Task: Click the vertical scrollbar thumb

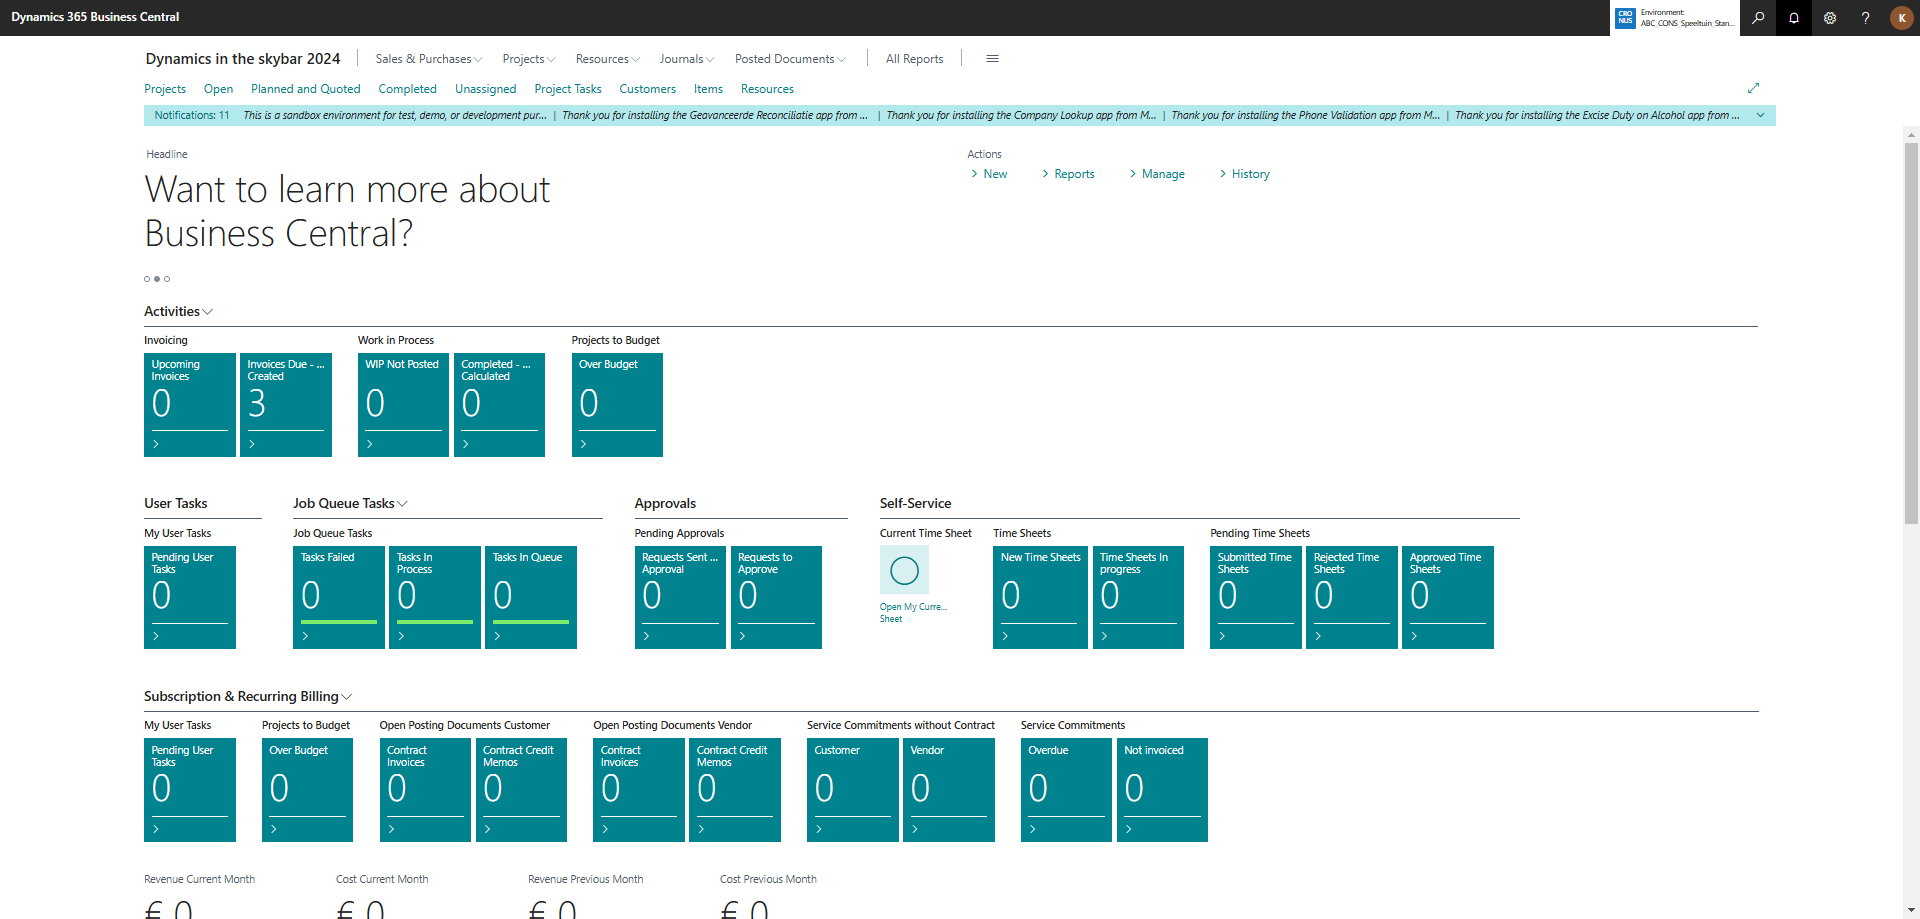Action: pyautogui.click(x=1911, y=330)
